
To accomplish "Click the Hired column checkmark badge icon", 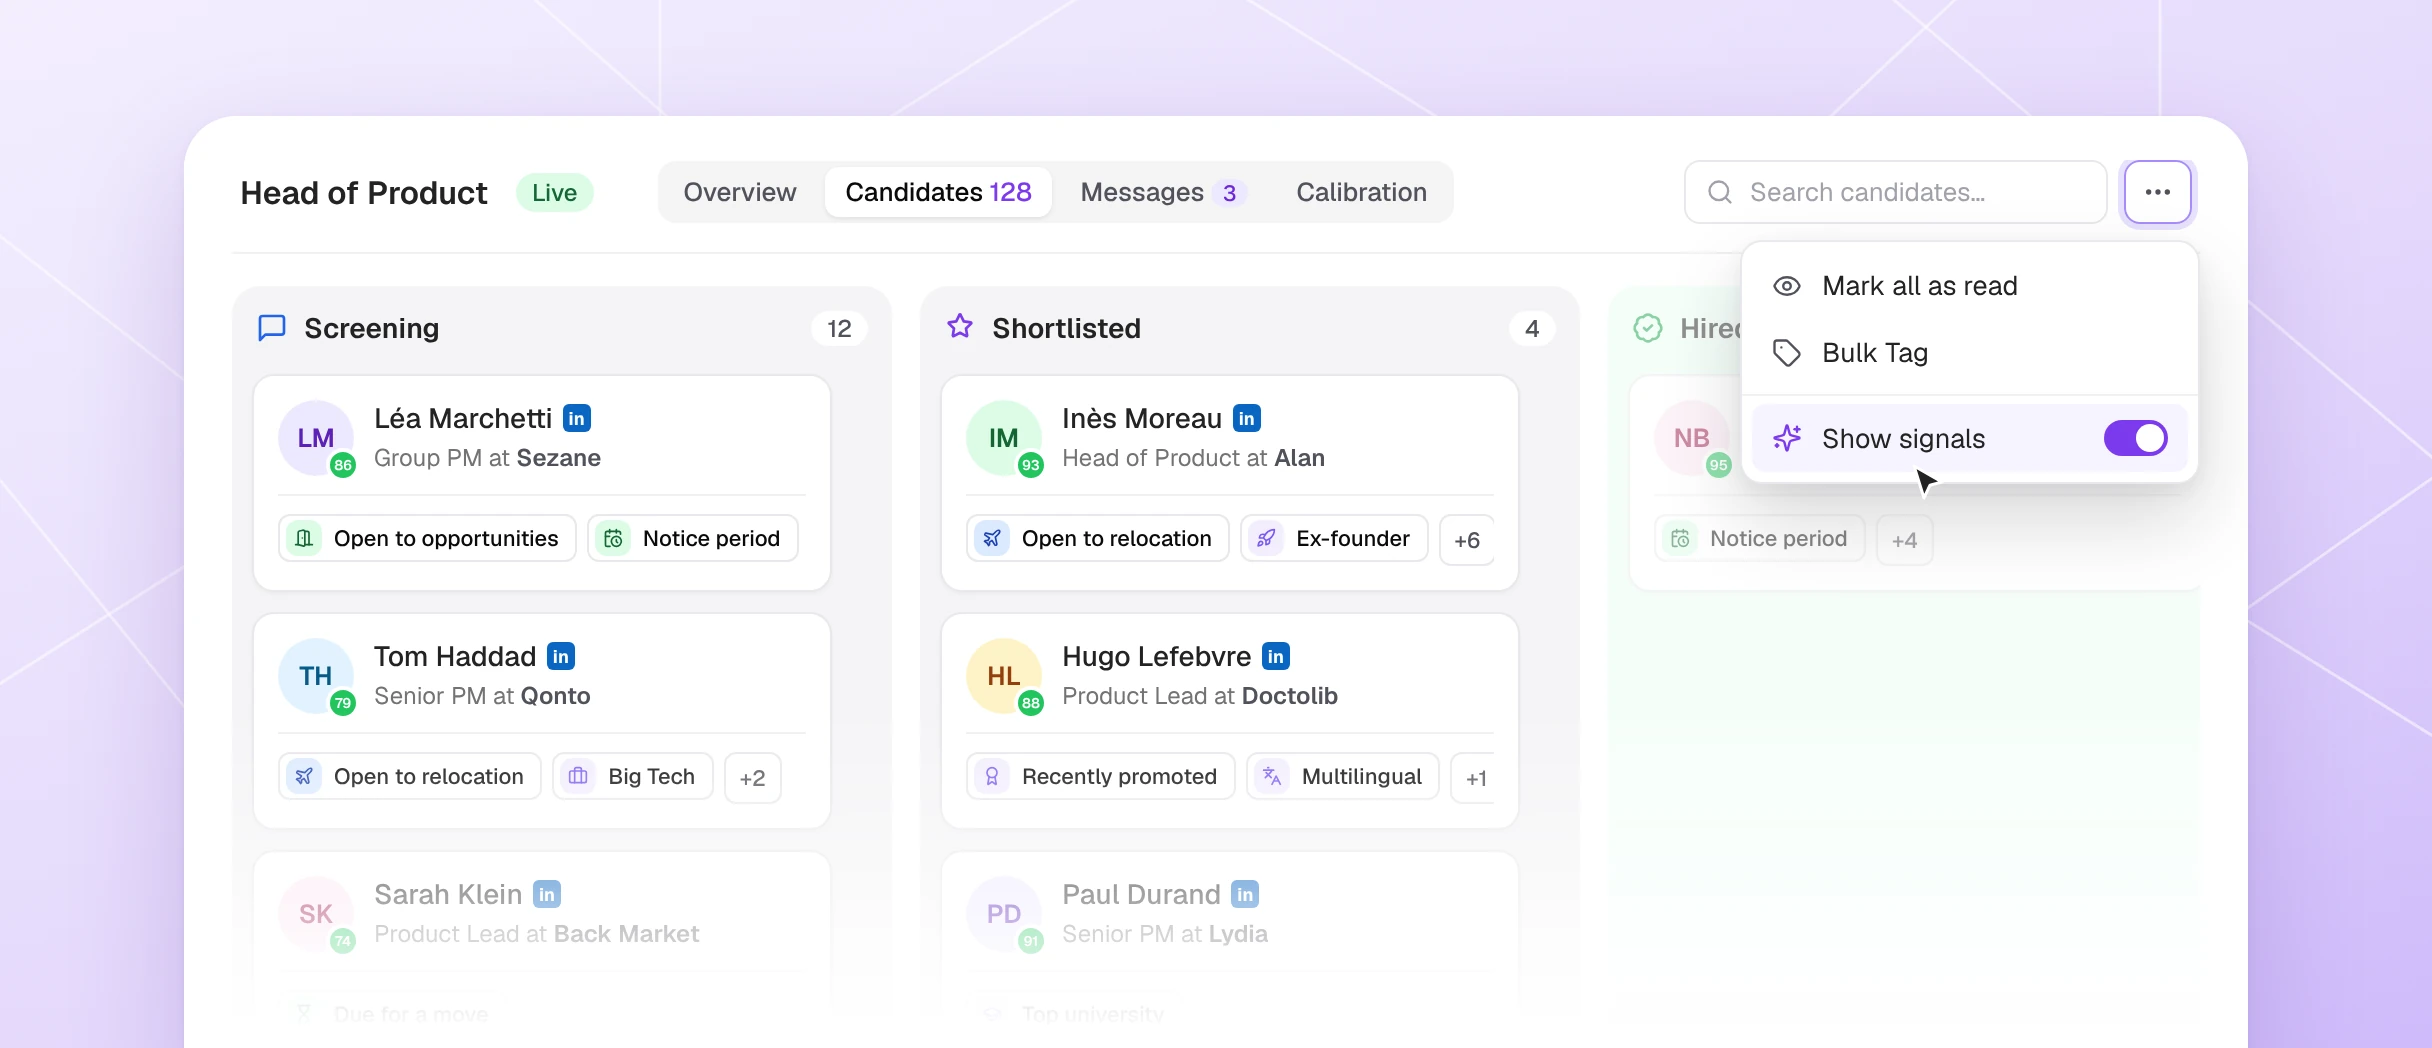I will [1648, 328].
